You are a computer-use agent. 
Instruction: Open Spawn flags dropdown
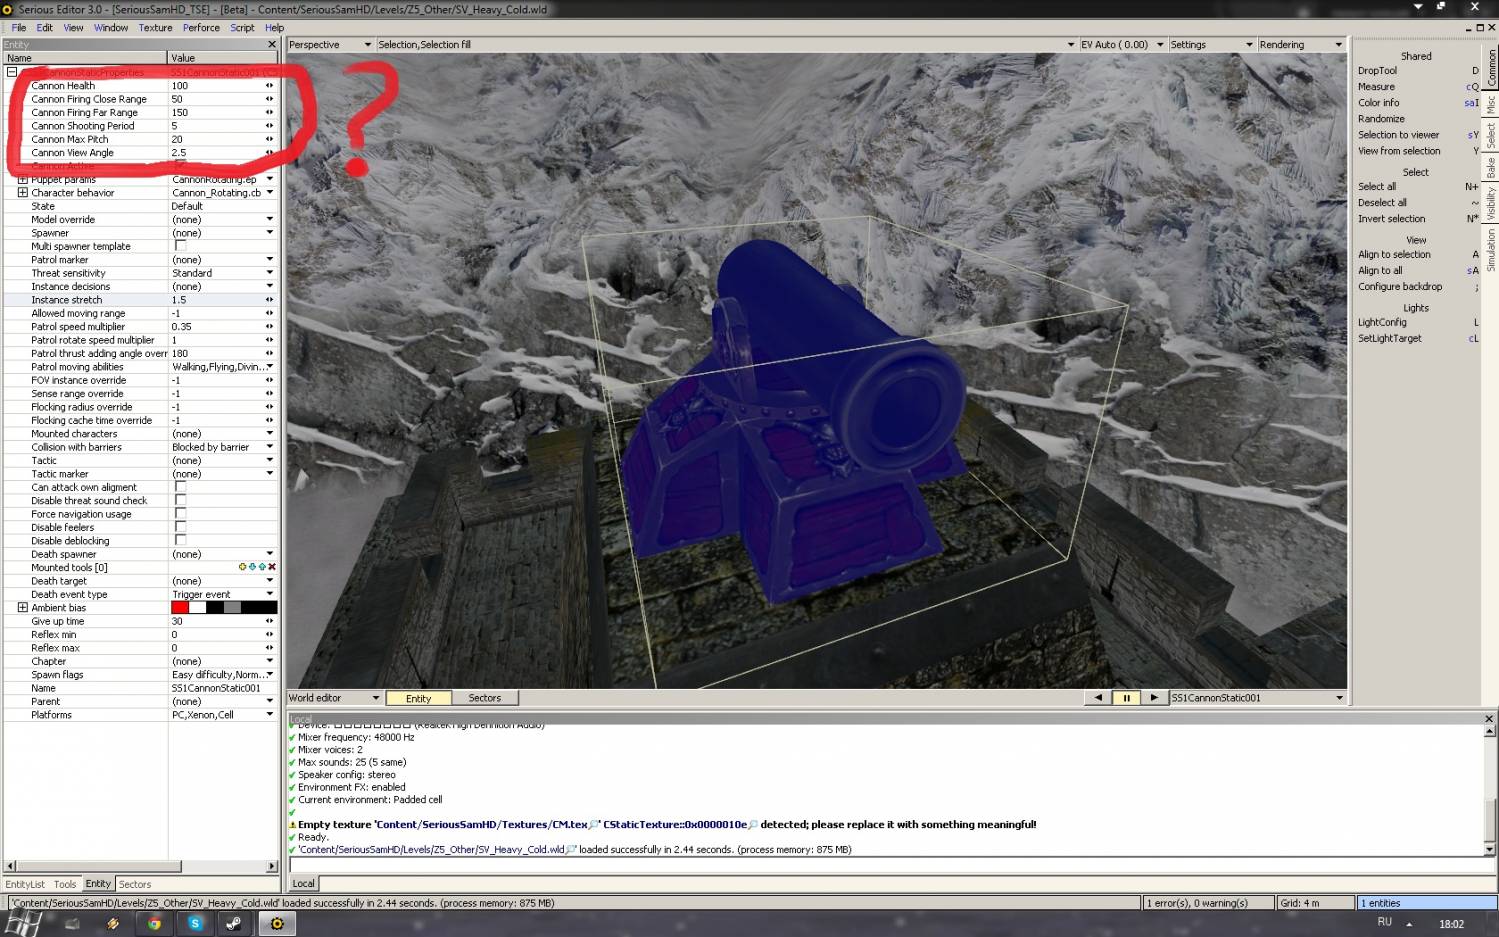(x=269, y=675)
